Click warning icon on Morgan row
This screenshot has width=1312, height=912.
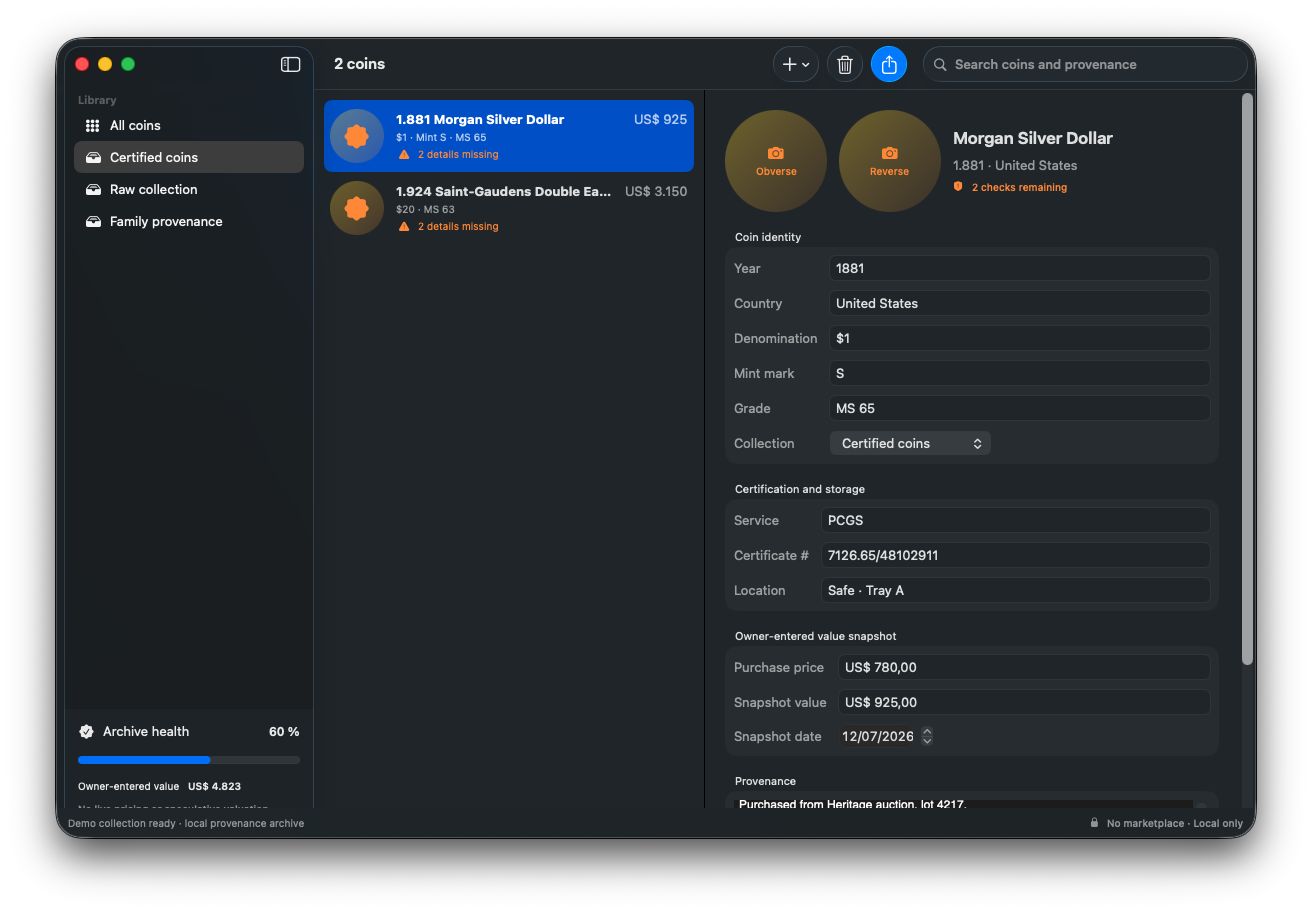(404, 155)
